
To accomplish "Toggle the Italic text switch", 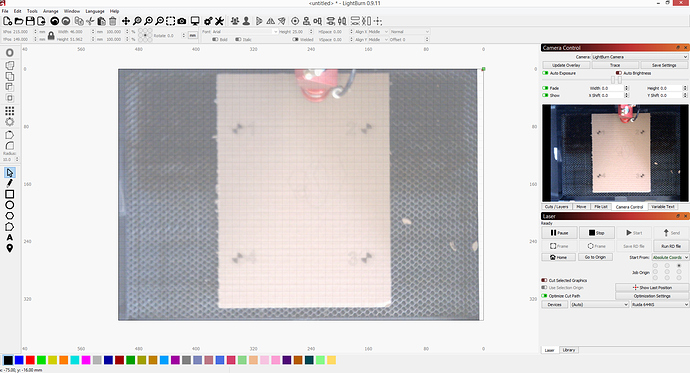I will (x=238, y=39).
